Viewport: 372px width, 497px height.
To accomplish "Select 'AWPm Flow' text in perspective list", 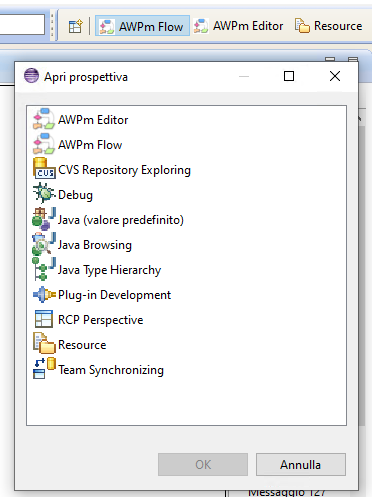I will pyautogui.click(x=90, y=145).
